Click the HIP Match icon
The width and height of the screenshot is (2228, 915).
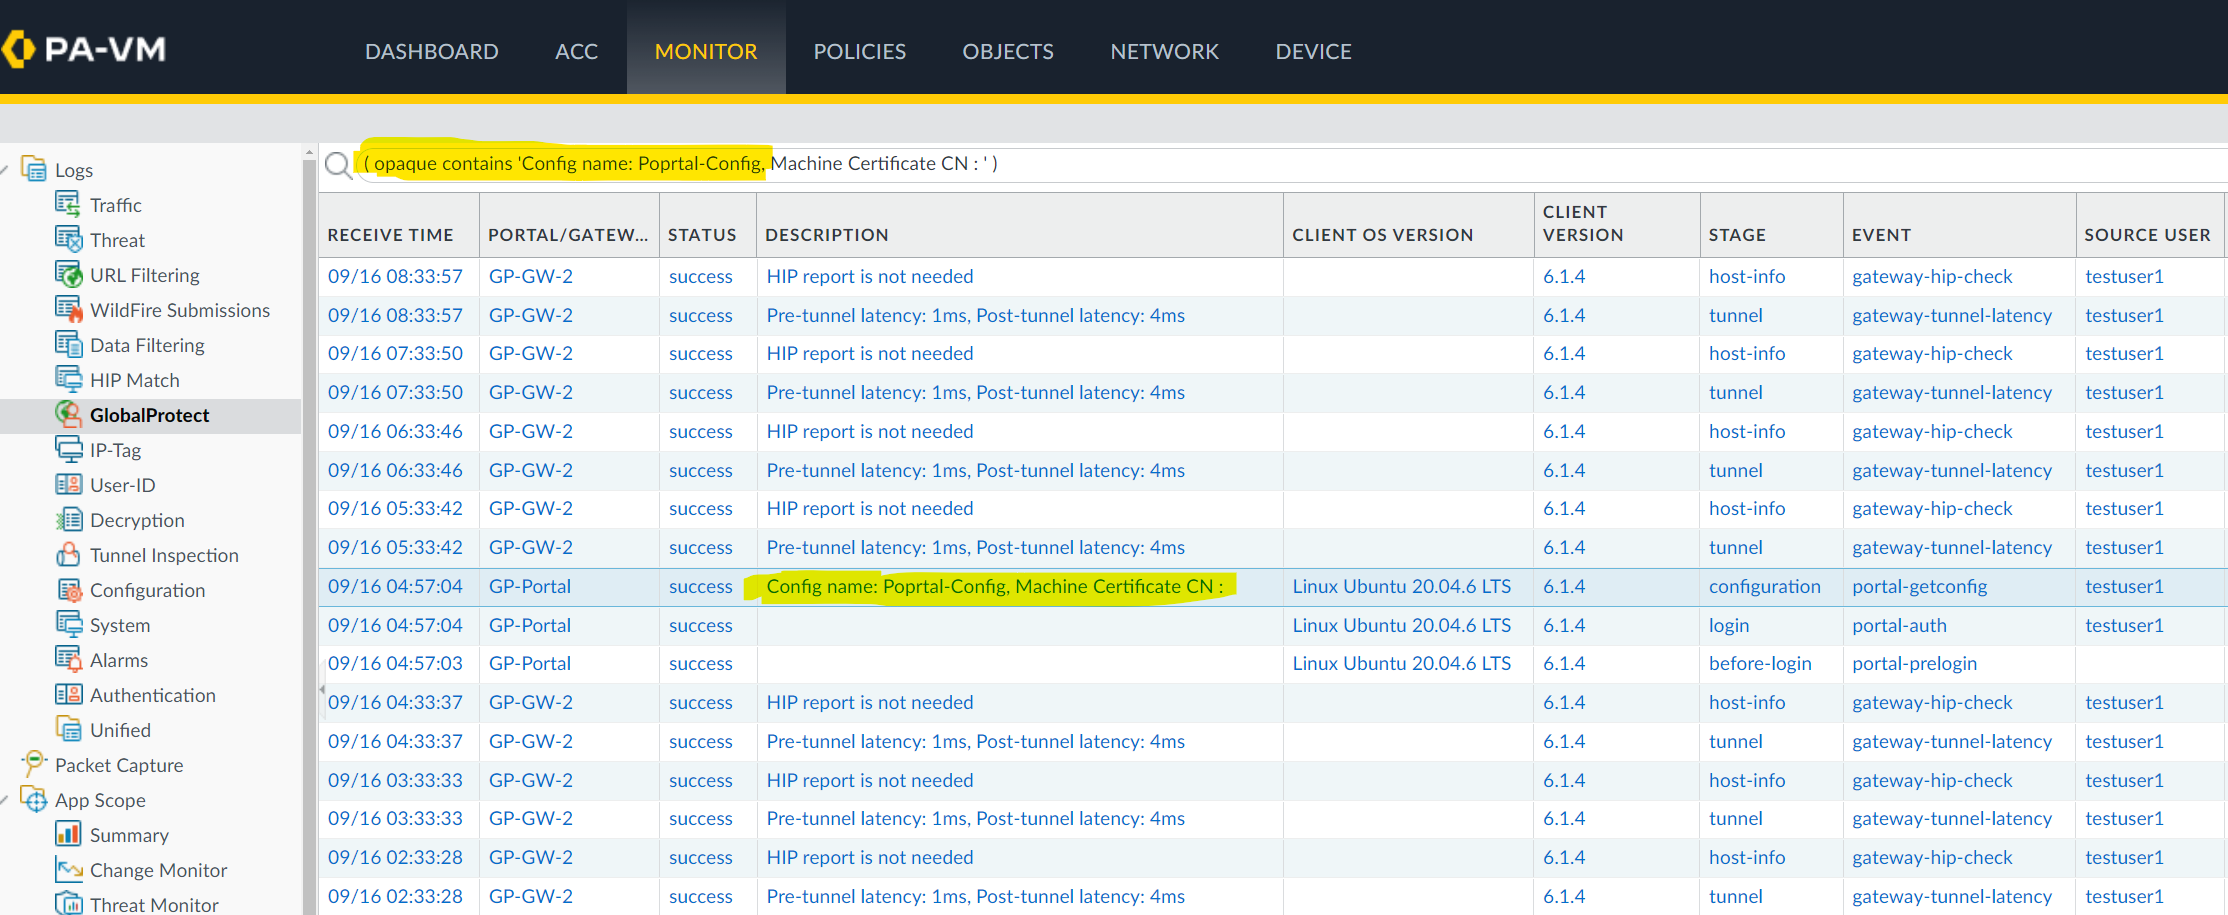coord(68,380)
